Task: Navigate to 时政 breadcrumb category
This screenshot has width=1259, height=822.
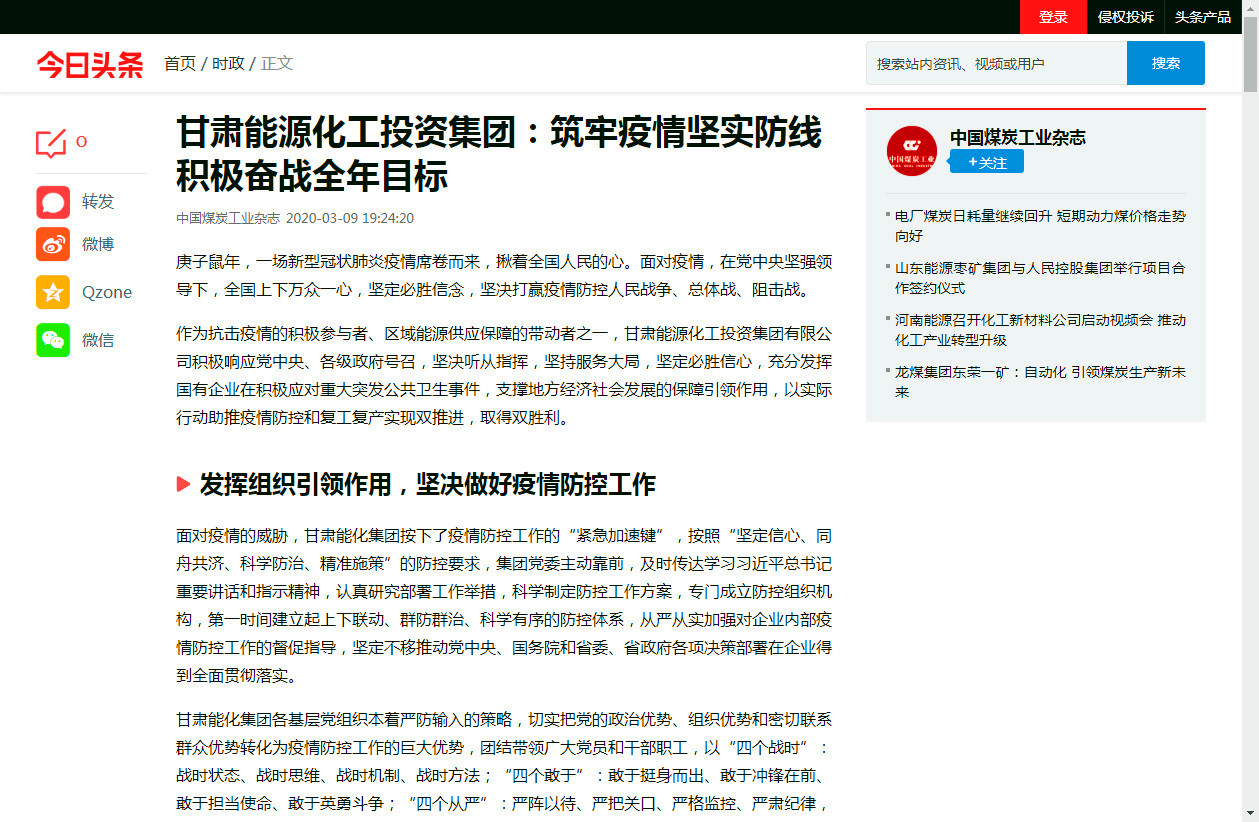Action: coord(228,64)
